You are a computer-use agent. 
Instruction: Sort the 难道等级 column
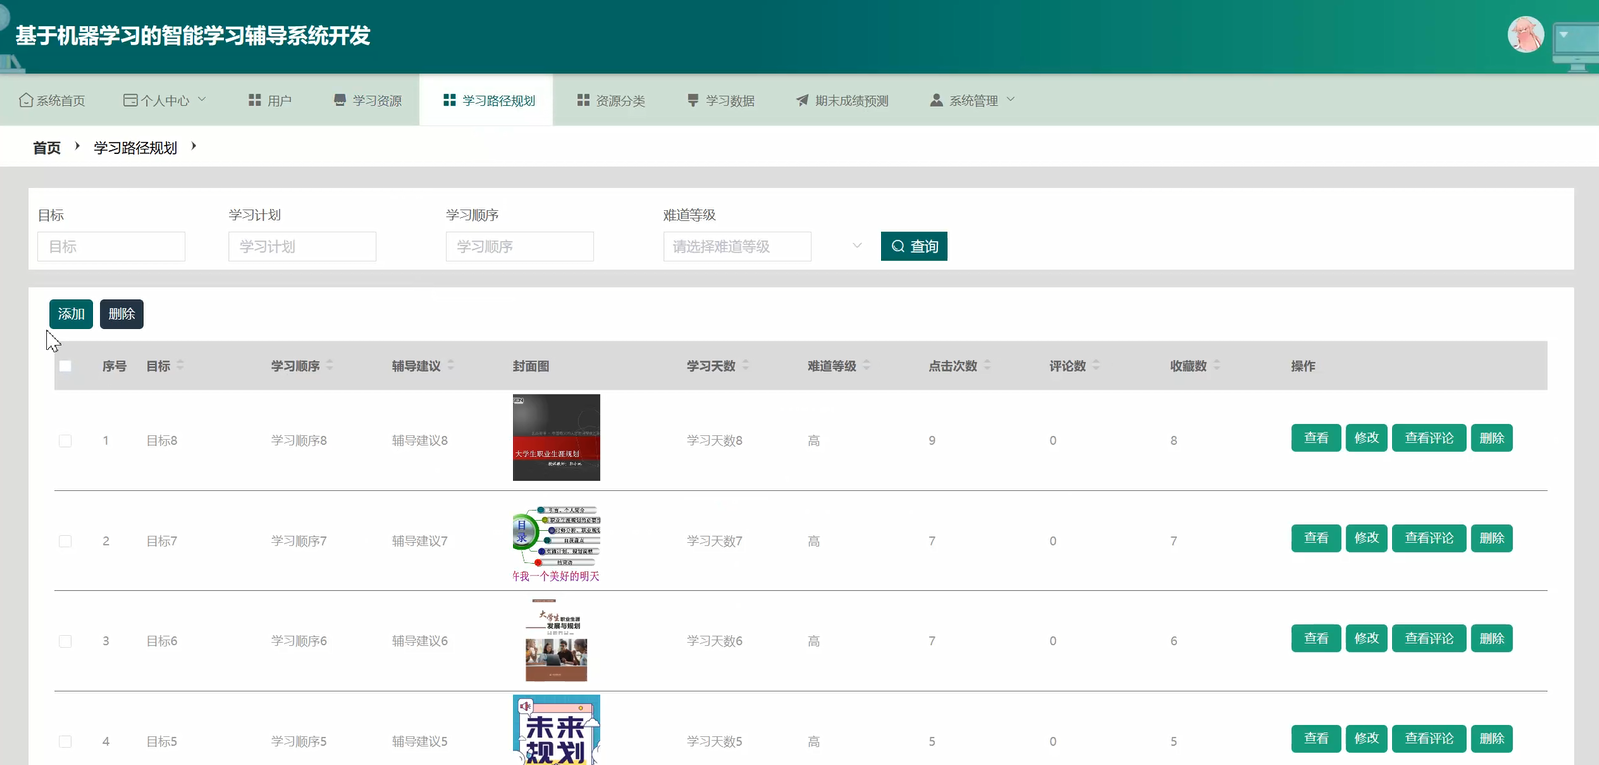(867, 365)
